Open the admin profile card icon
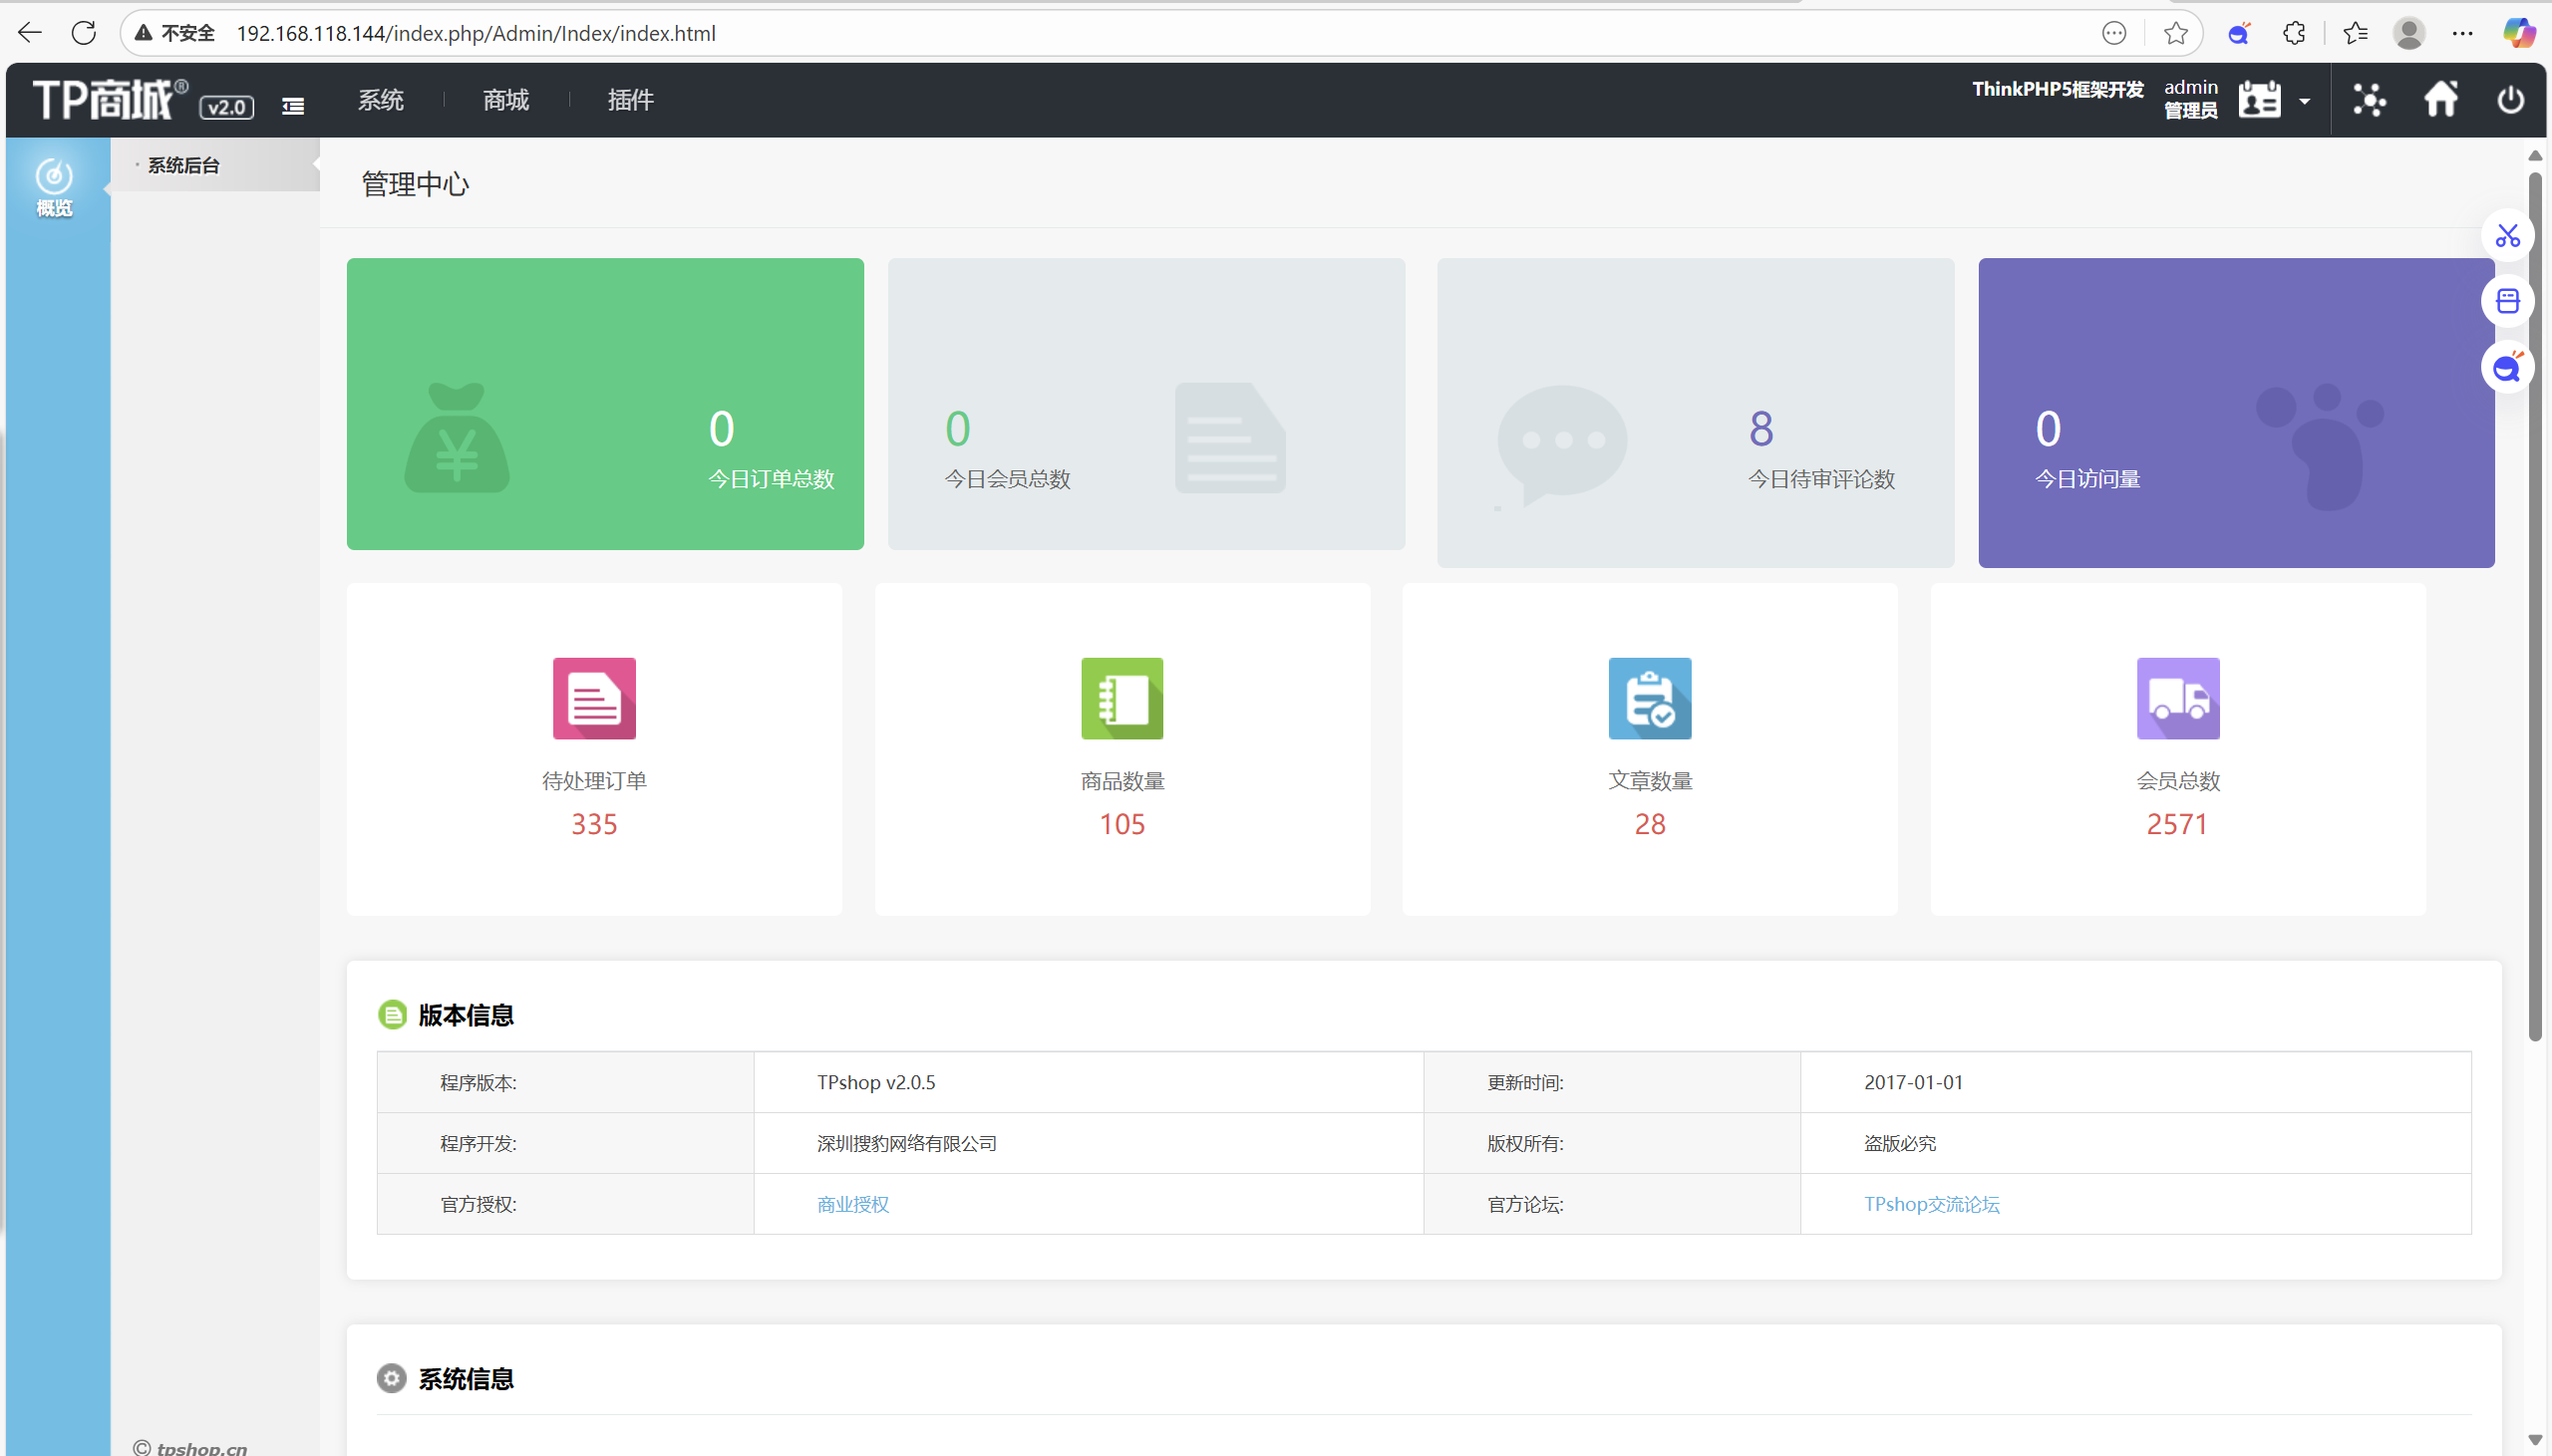Image resolution: width=2552 pixels, height=1456 pixels. [x=2259, y=100]
